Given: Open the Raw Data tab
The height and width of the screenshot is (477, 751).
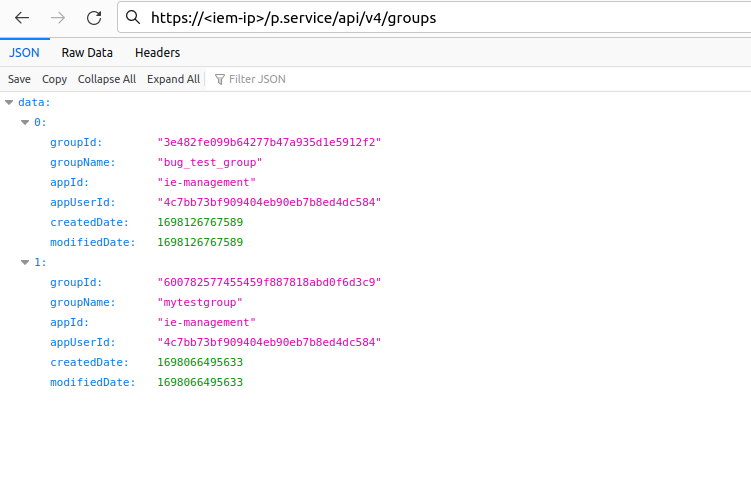Looking at the screenshot, I should coord(87,53).
